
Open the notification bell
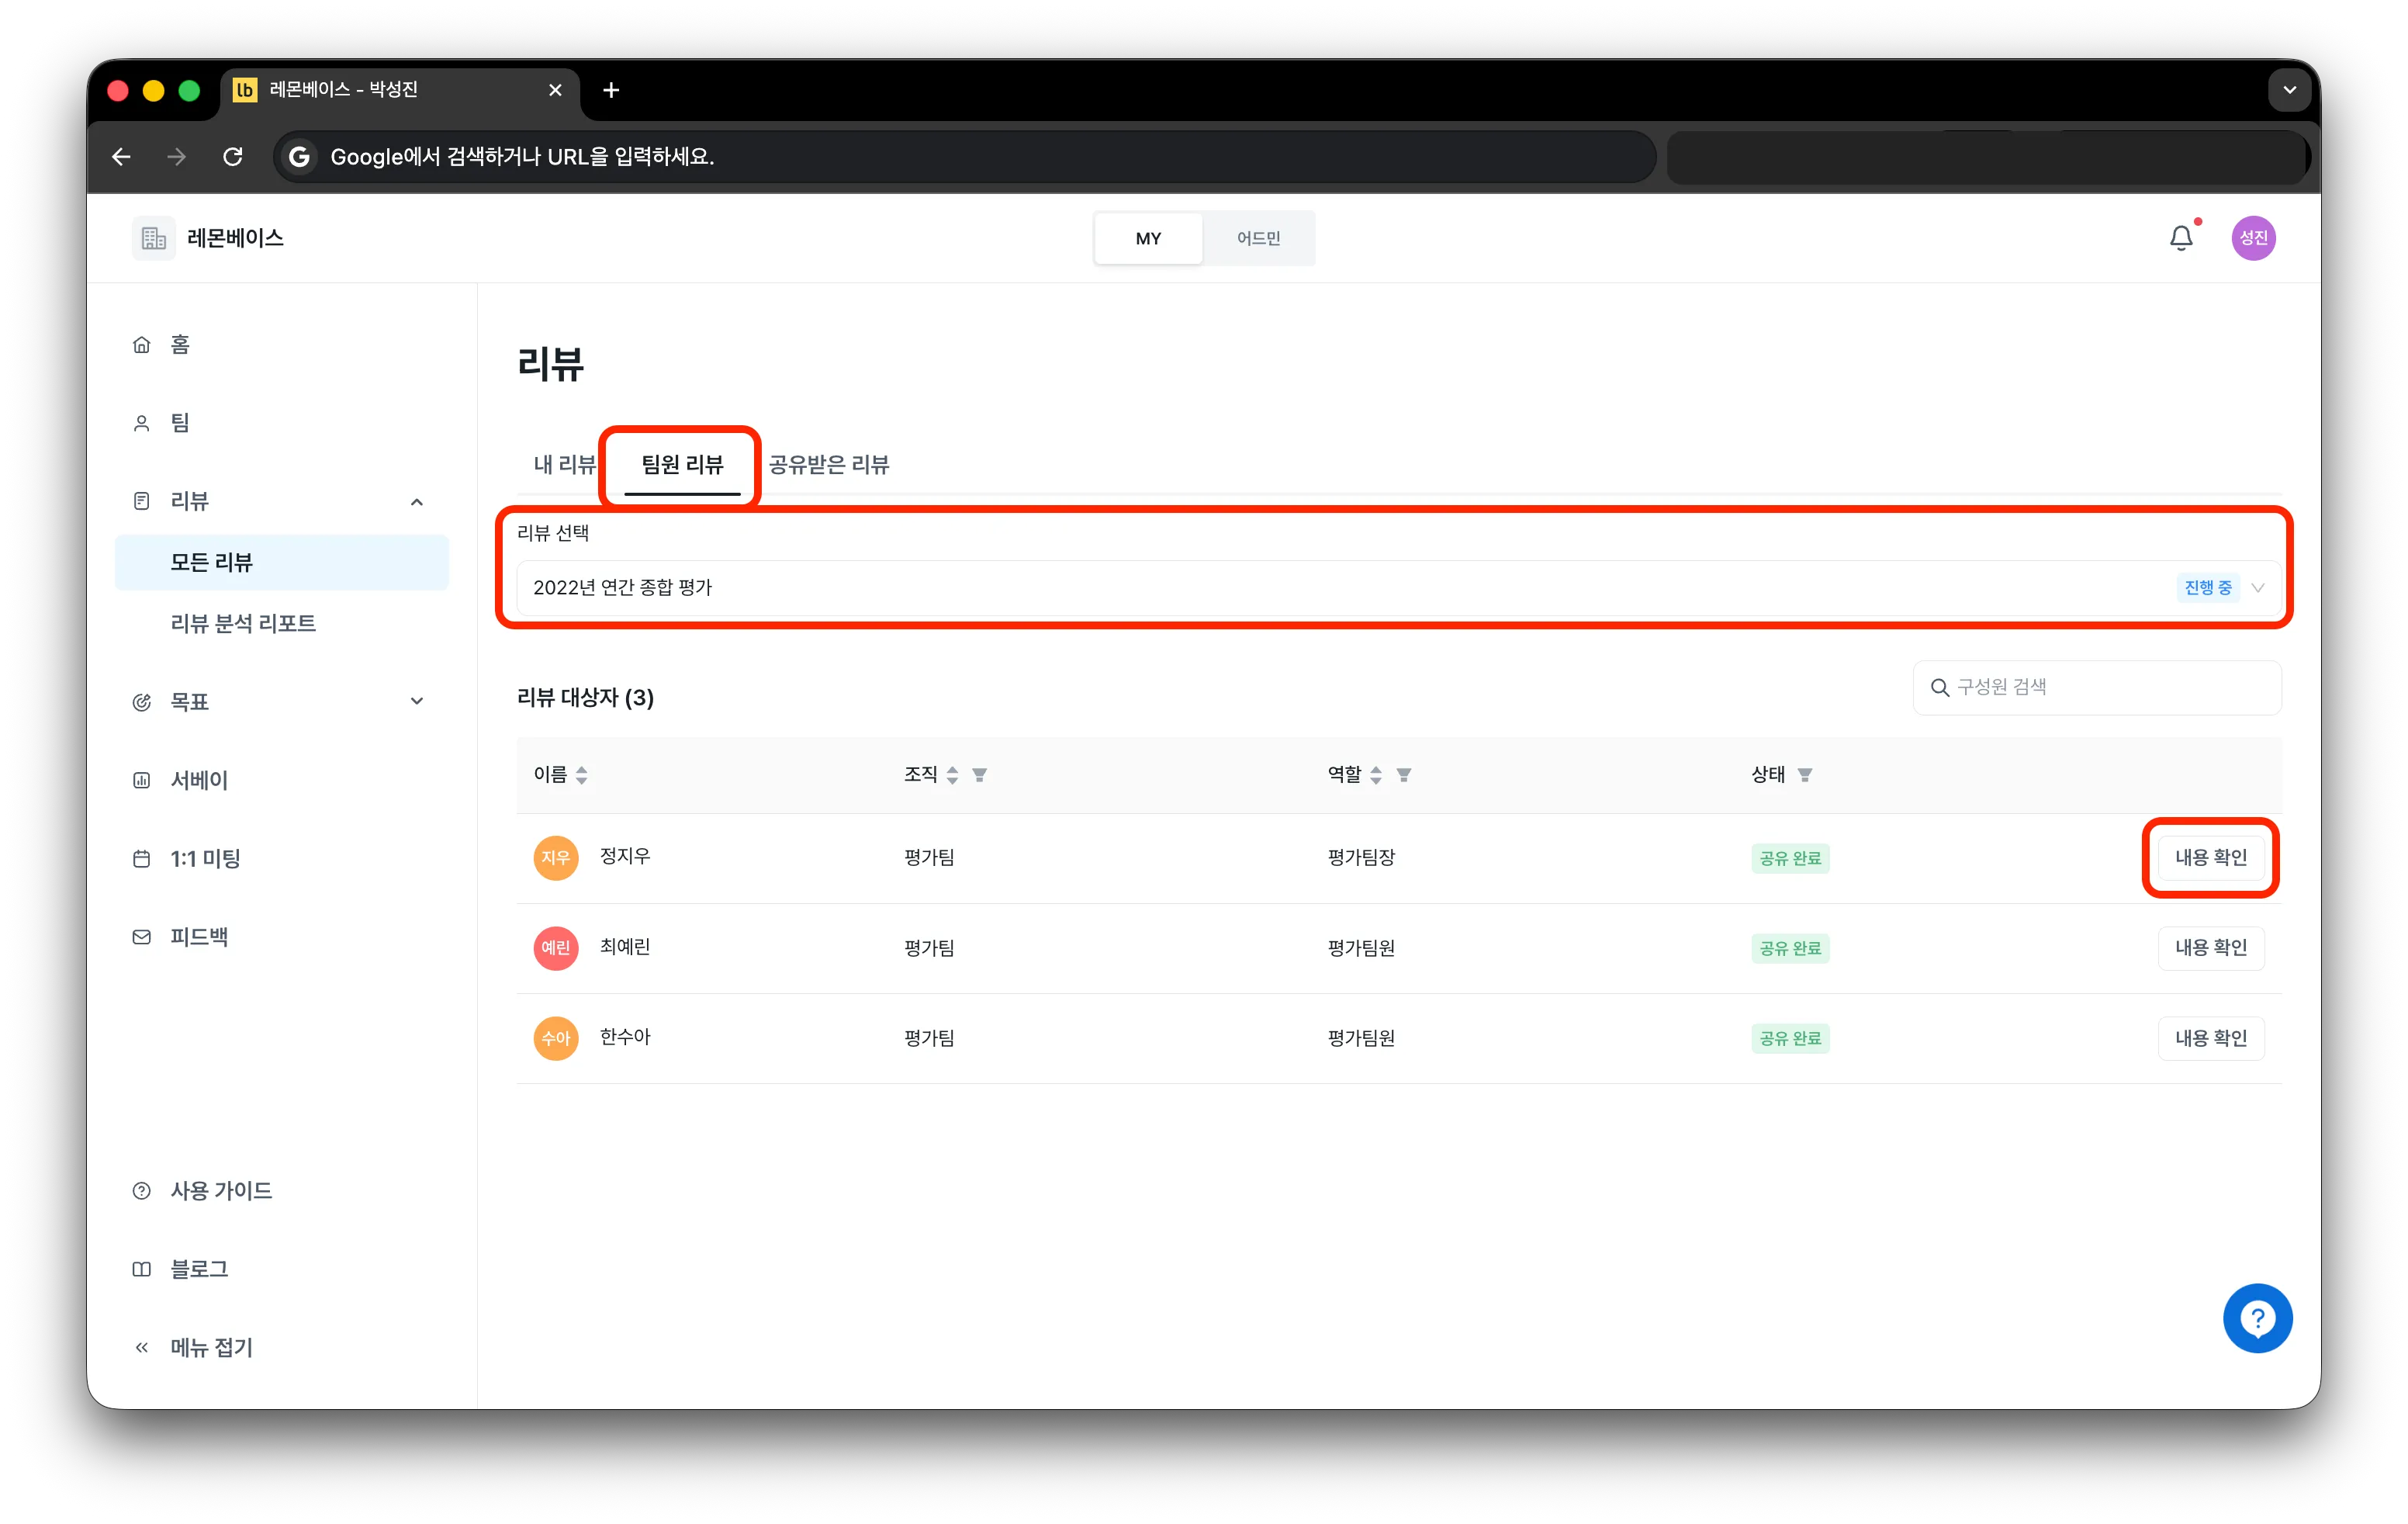click(x=2181, y=238)
